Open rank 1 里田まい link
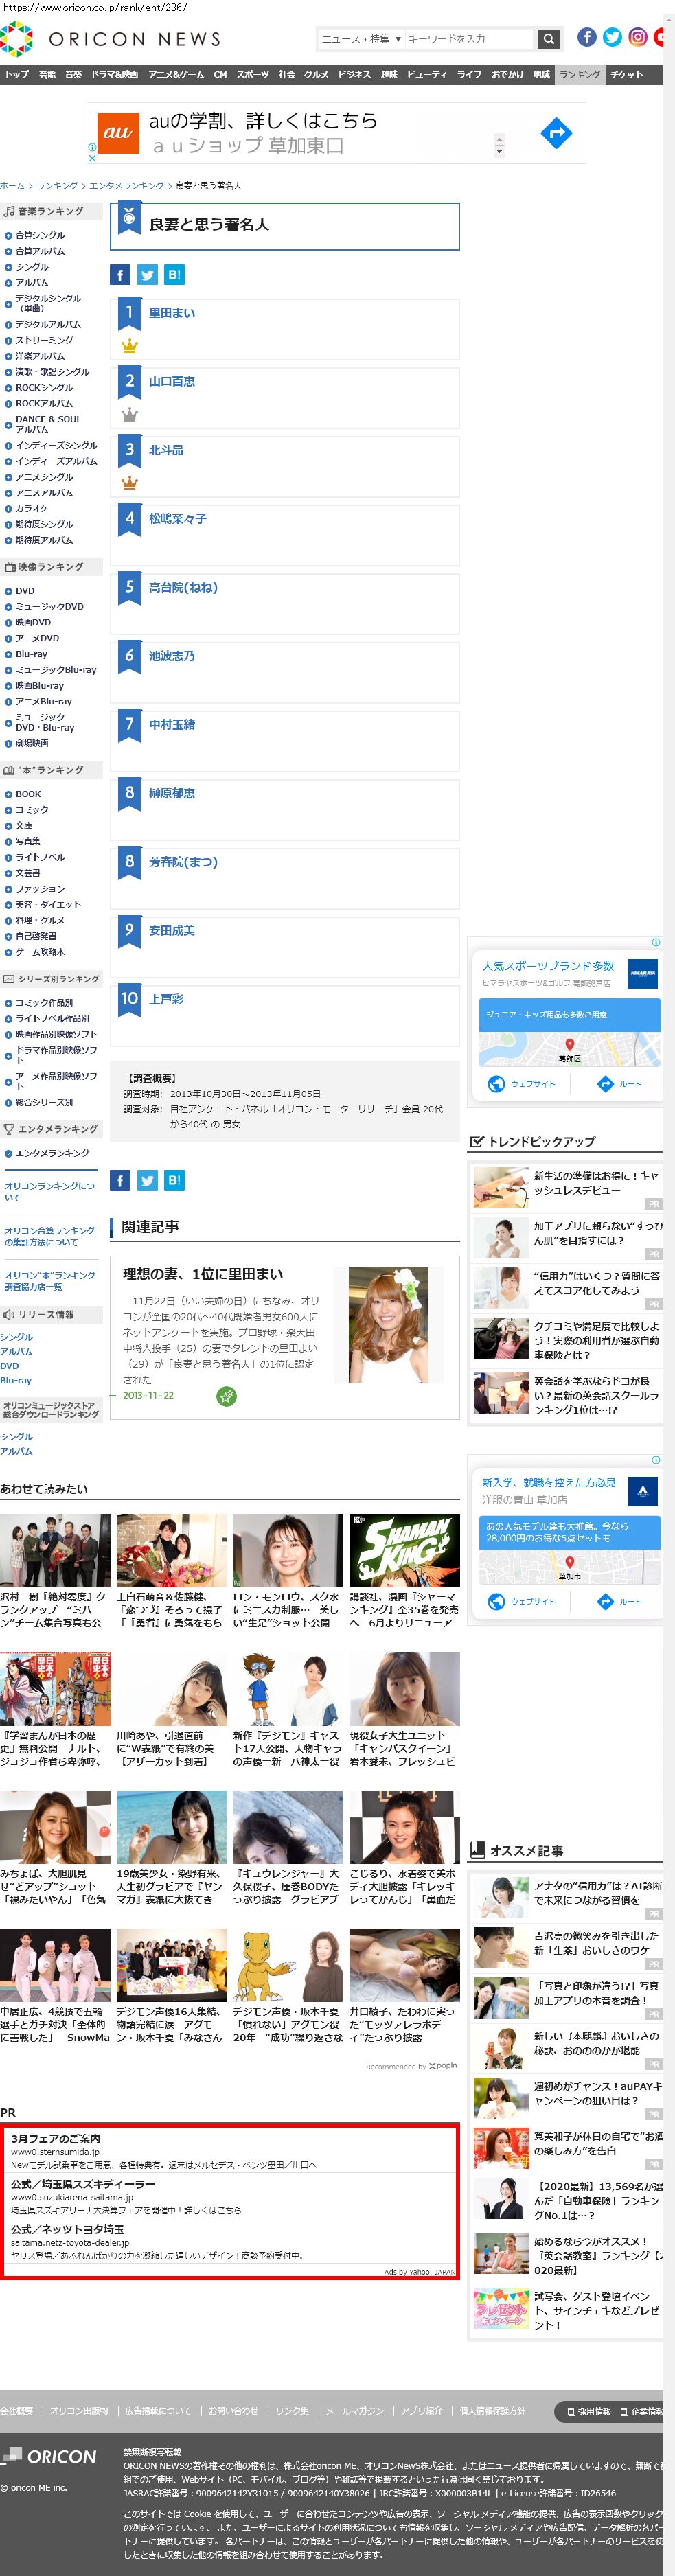 [172, 313]
